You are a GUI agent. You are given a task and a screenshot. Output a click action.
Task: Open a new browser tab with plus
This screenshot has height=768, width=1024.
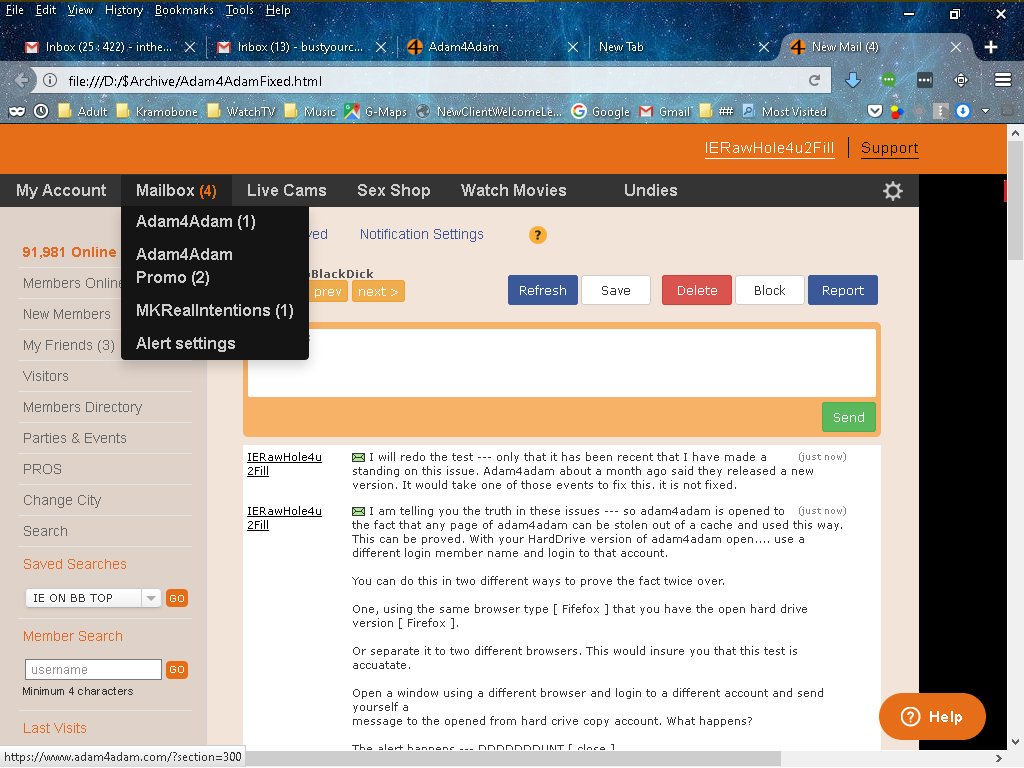(991, 47)
